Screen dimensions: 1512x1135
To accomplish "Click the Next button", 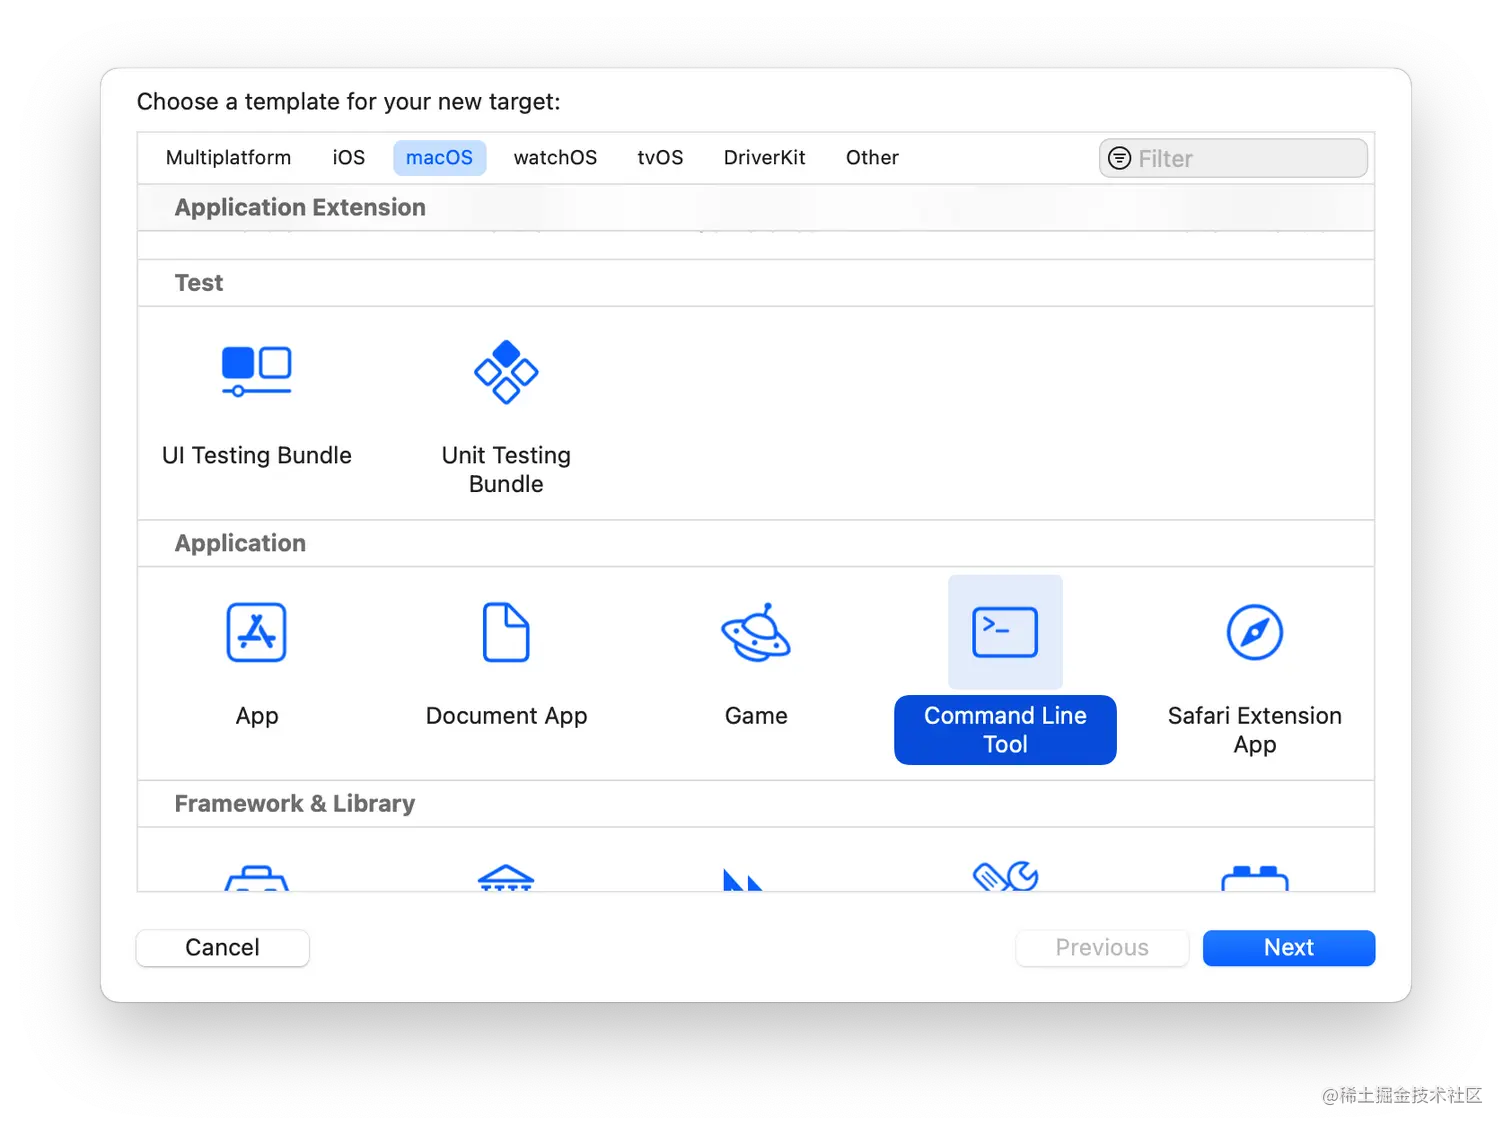I will point(1289,948).
